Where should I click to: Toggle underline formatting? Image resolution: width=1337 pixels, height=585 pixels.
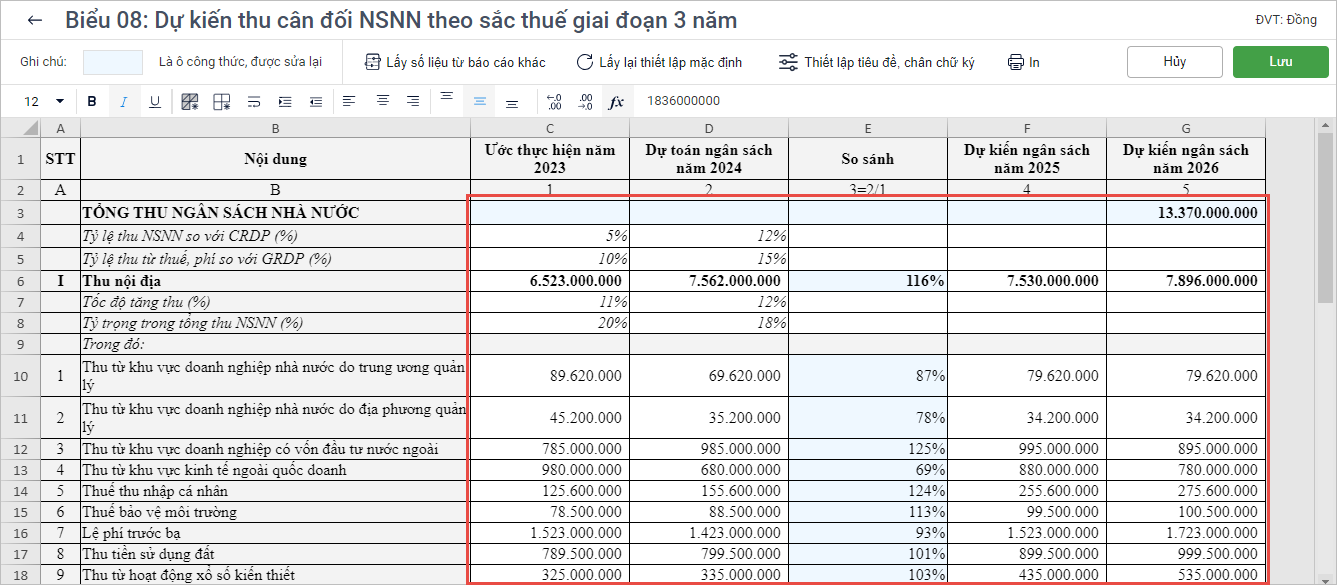pyautogui.click(x=155, y=101)
